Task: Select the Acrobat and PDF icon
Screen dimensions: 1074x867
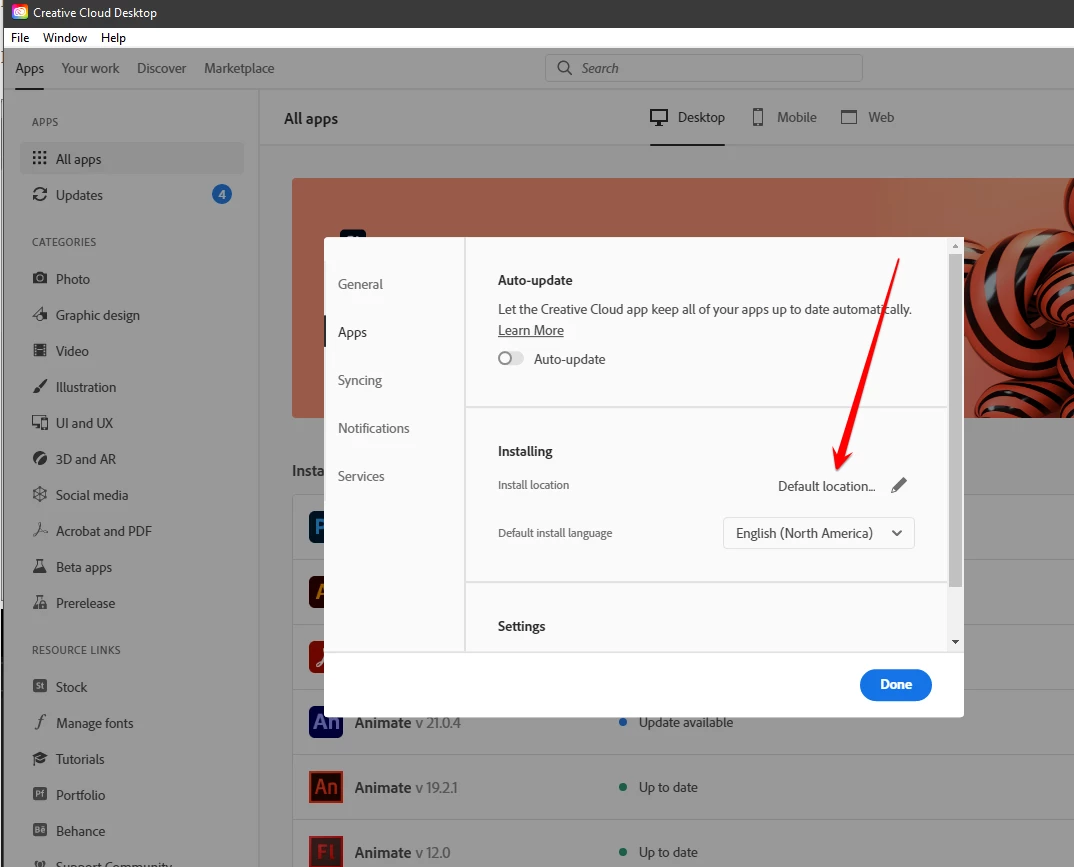Action: coord(40,530)
